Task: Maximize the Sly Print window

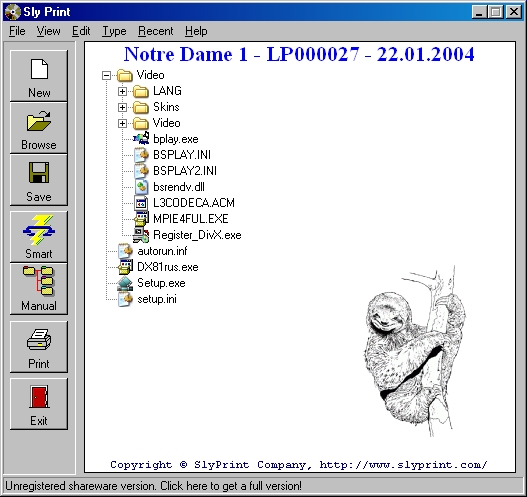Action: 496,12
